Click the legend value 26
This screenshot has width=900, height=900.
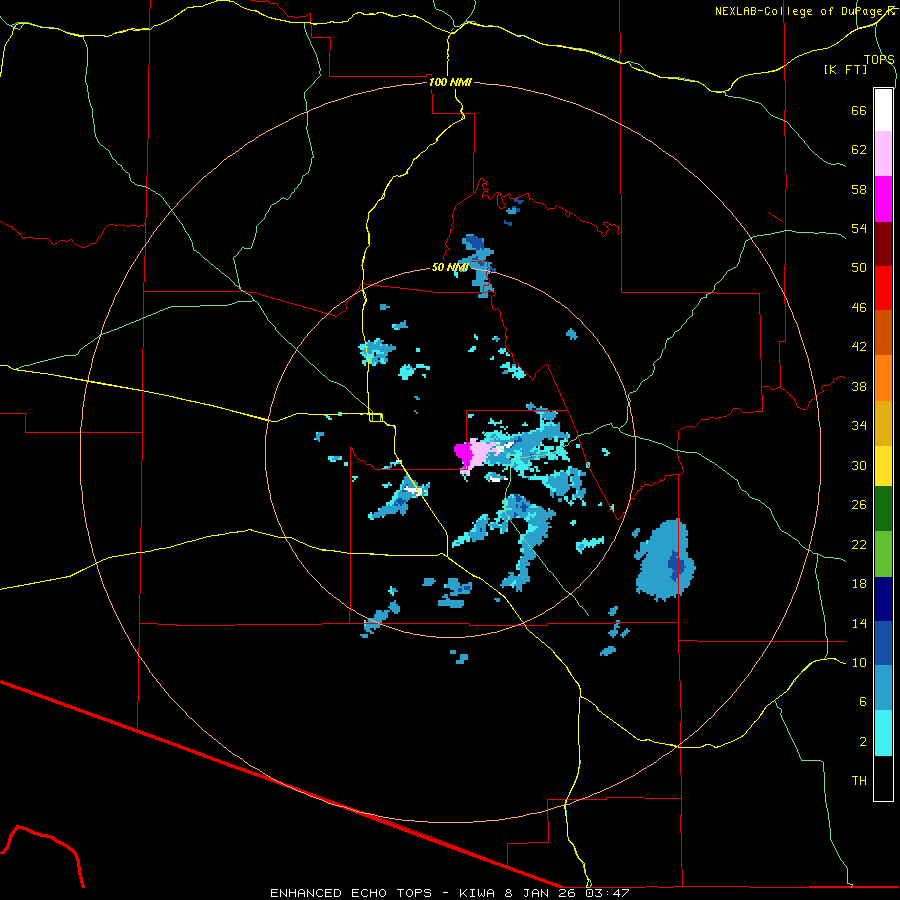(x=859, y=505)
